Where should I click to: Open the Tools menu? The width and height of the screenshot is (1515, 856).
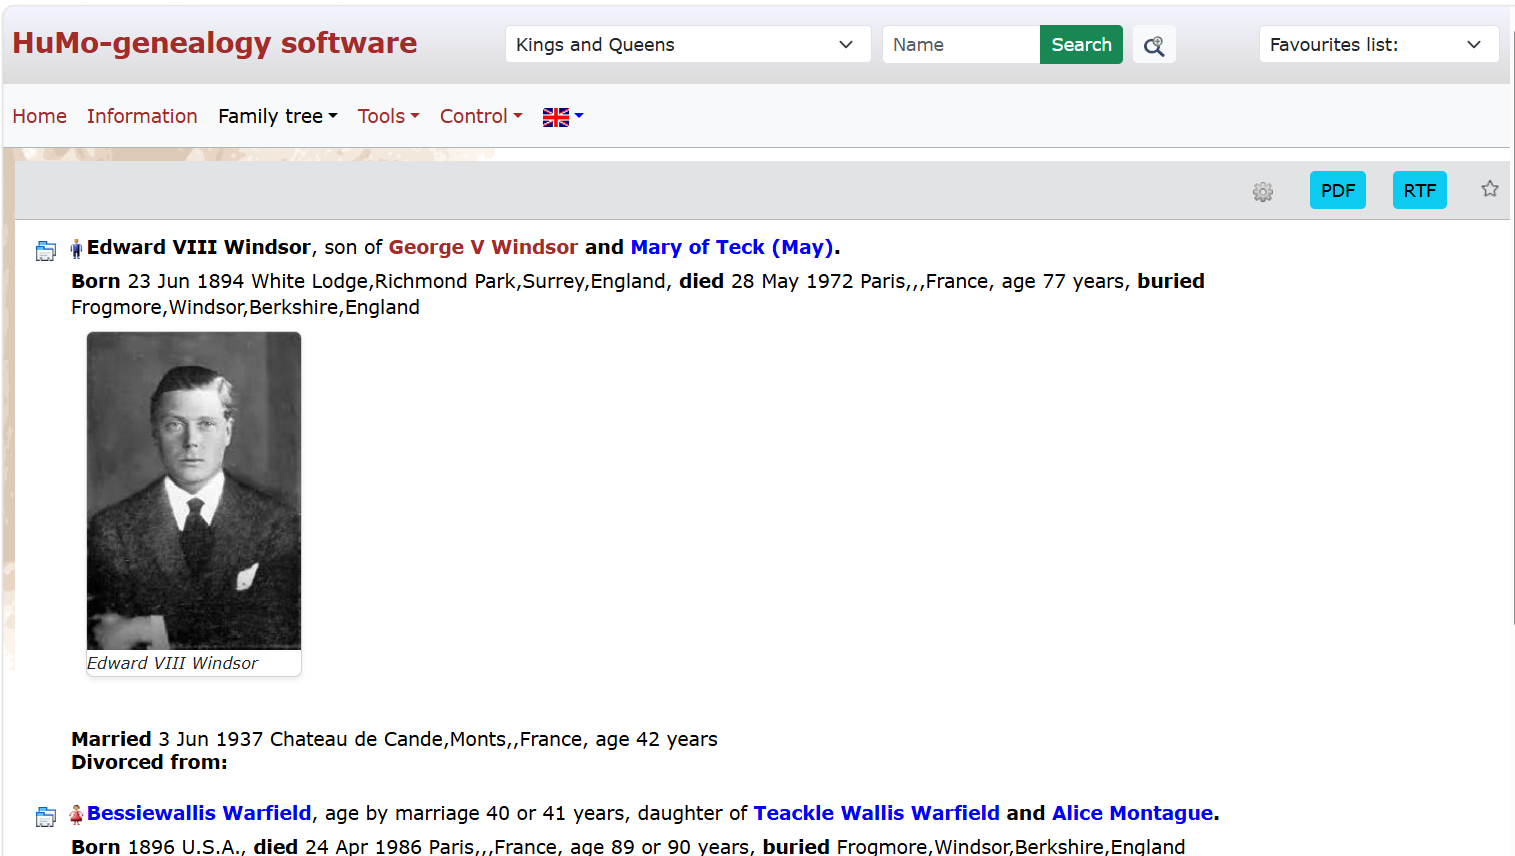click(389, 116)
